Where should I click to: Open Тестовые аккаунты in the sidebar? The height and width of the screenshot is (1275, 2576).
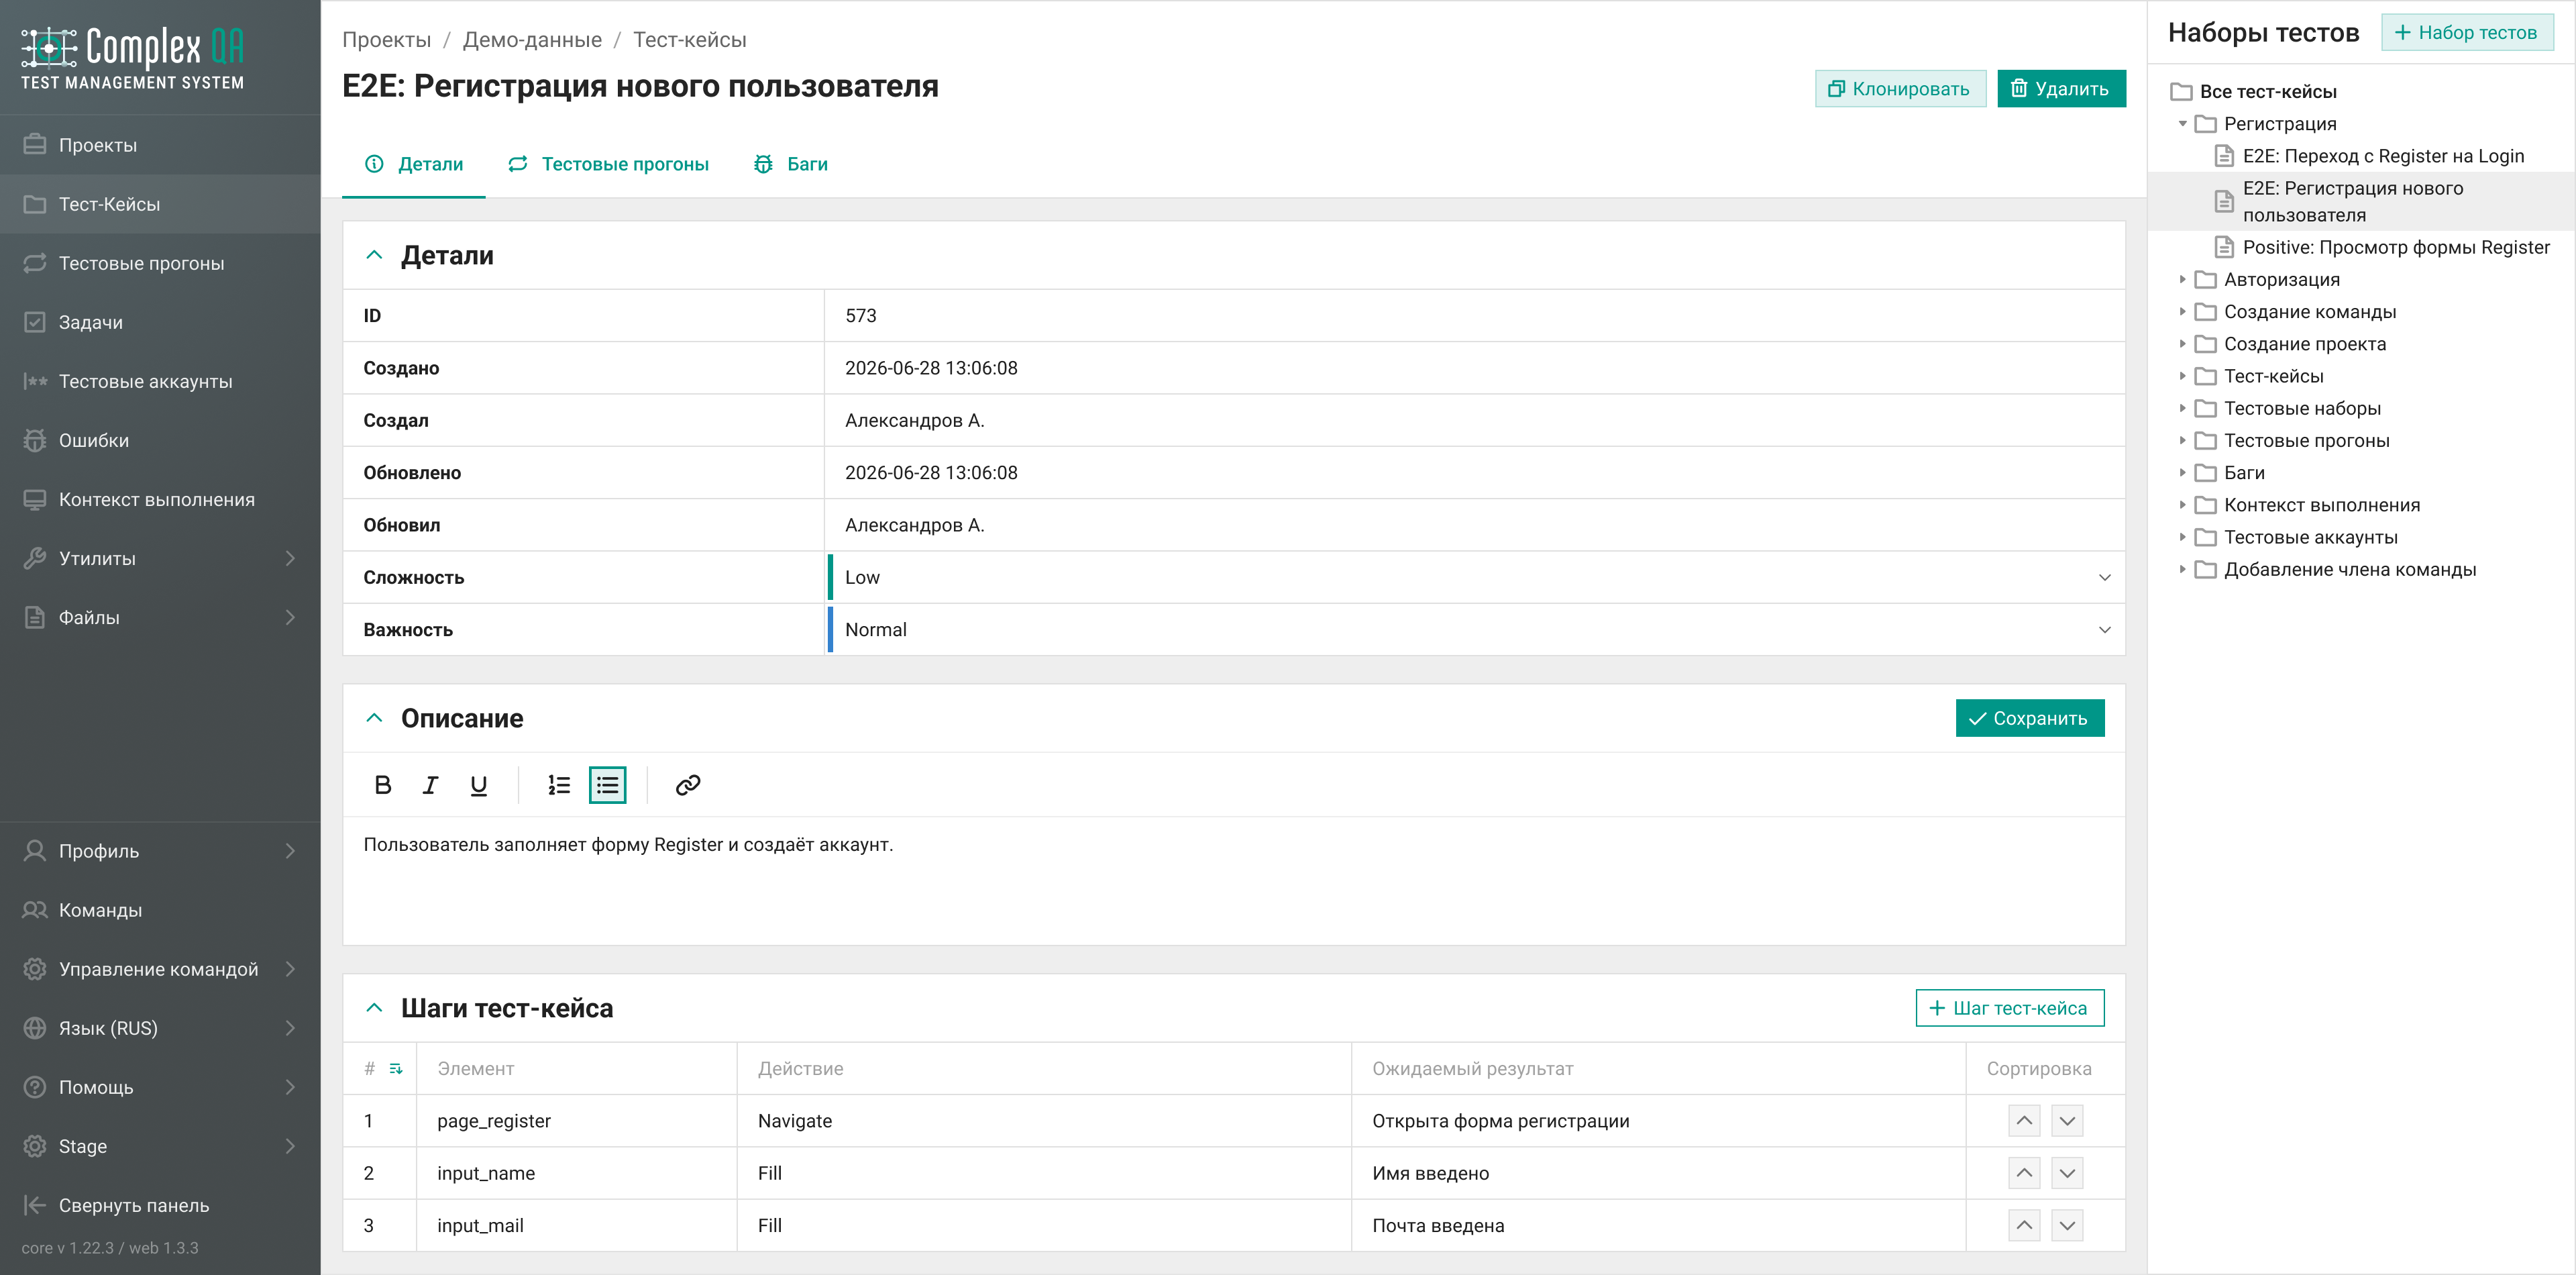pos(160,381)
